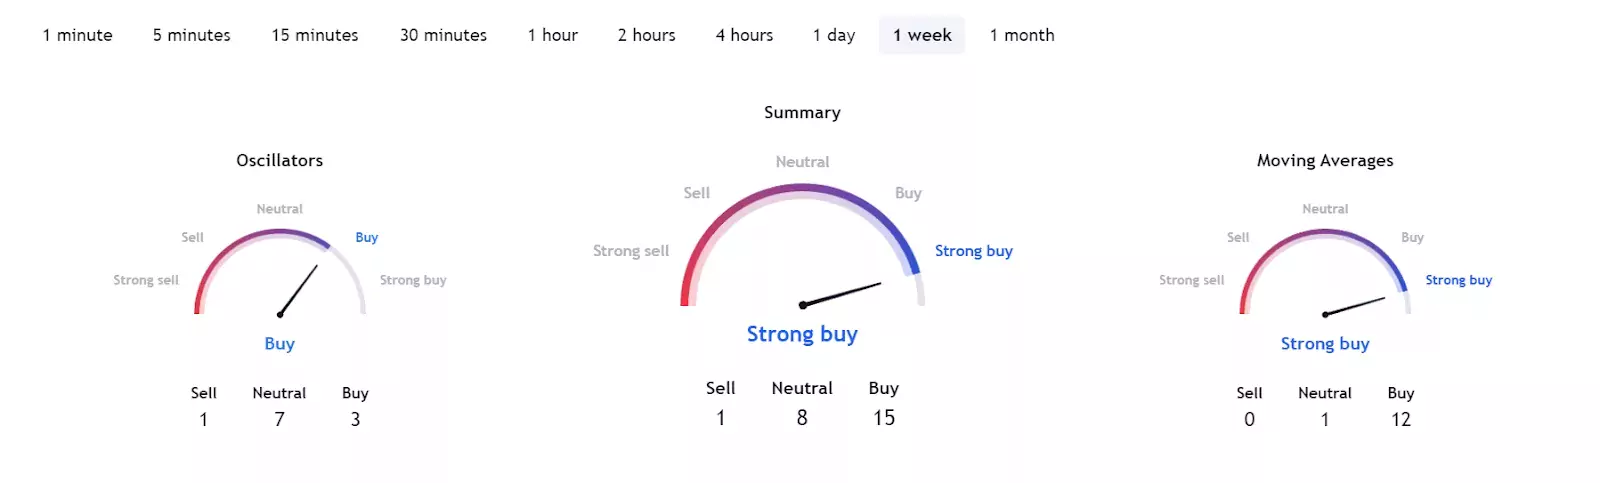Screen dimensions: 1600x483
Task: Click the Summary Buy count 15
Action: point(884,418)
